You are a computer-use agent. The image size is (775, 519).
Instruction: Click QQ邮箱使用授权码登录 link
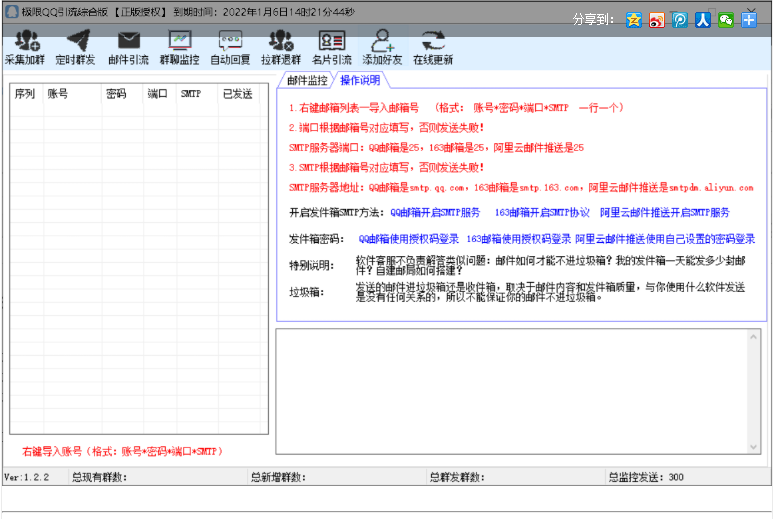(x=409, y=239)
